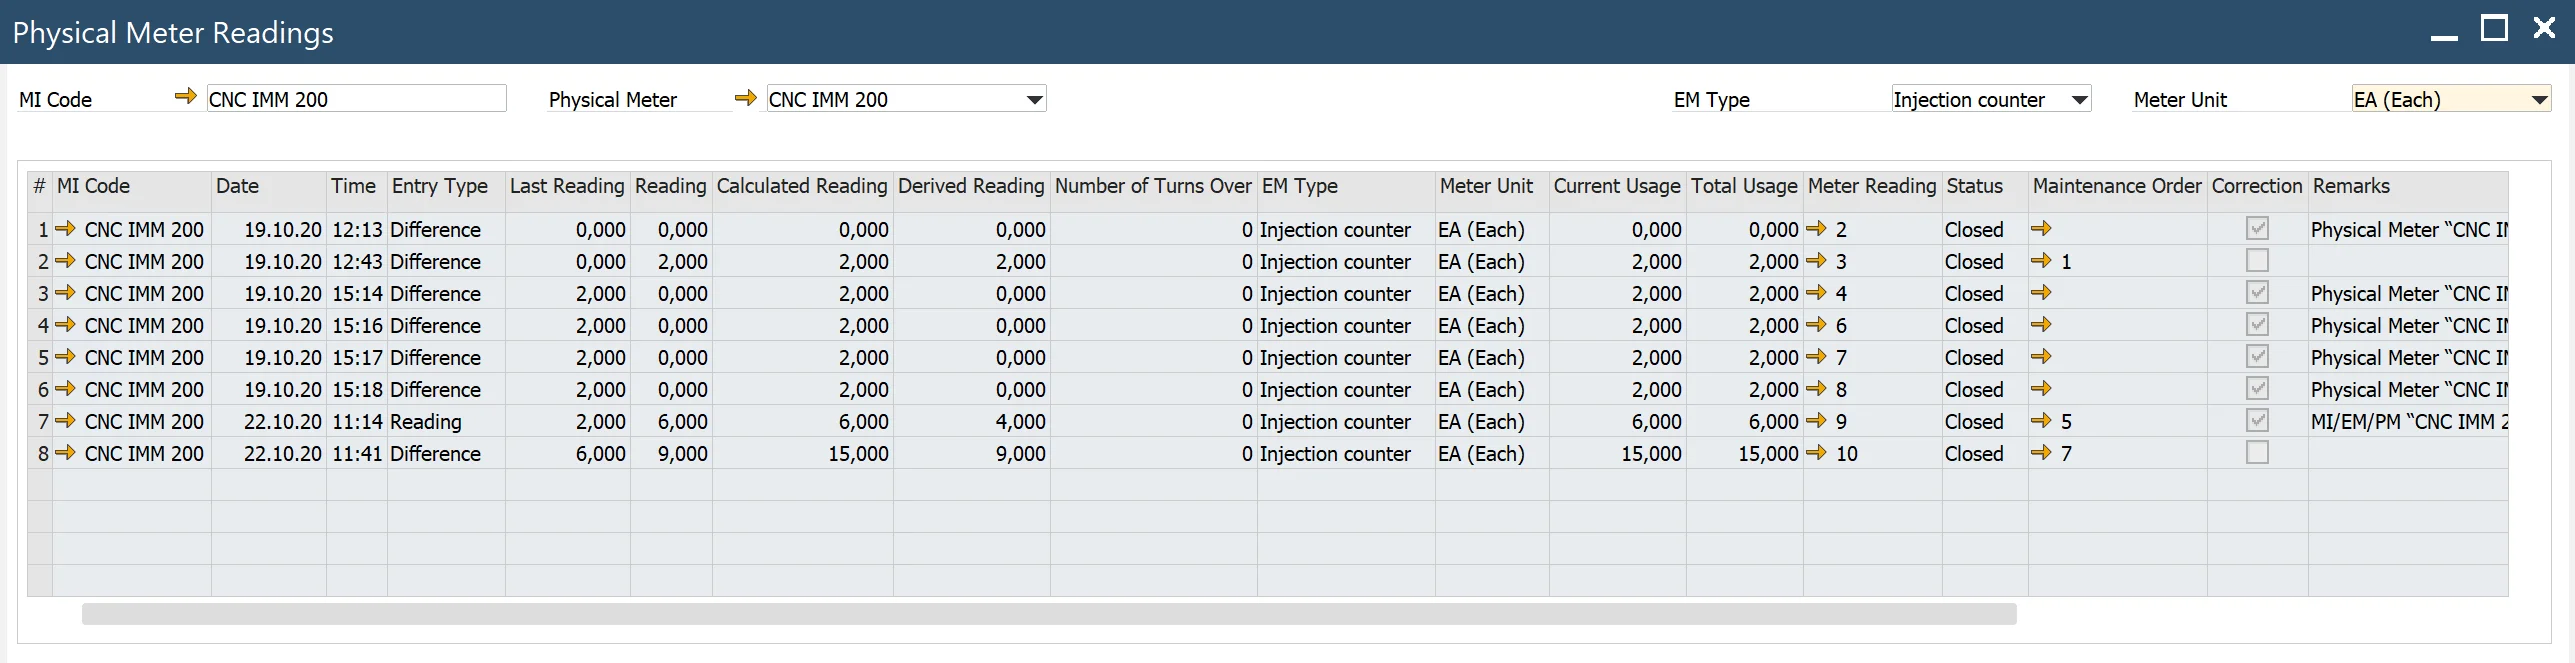
Task: Open Meter Reading link arrow for reading 10
Action: point(1816,453)
